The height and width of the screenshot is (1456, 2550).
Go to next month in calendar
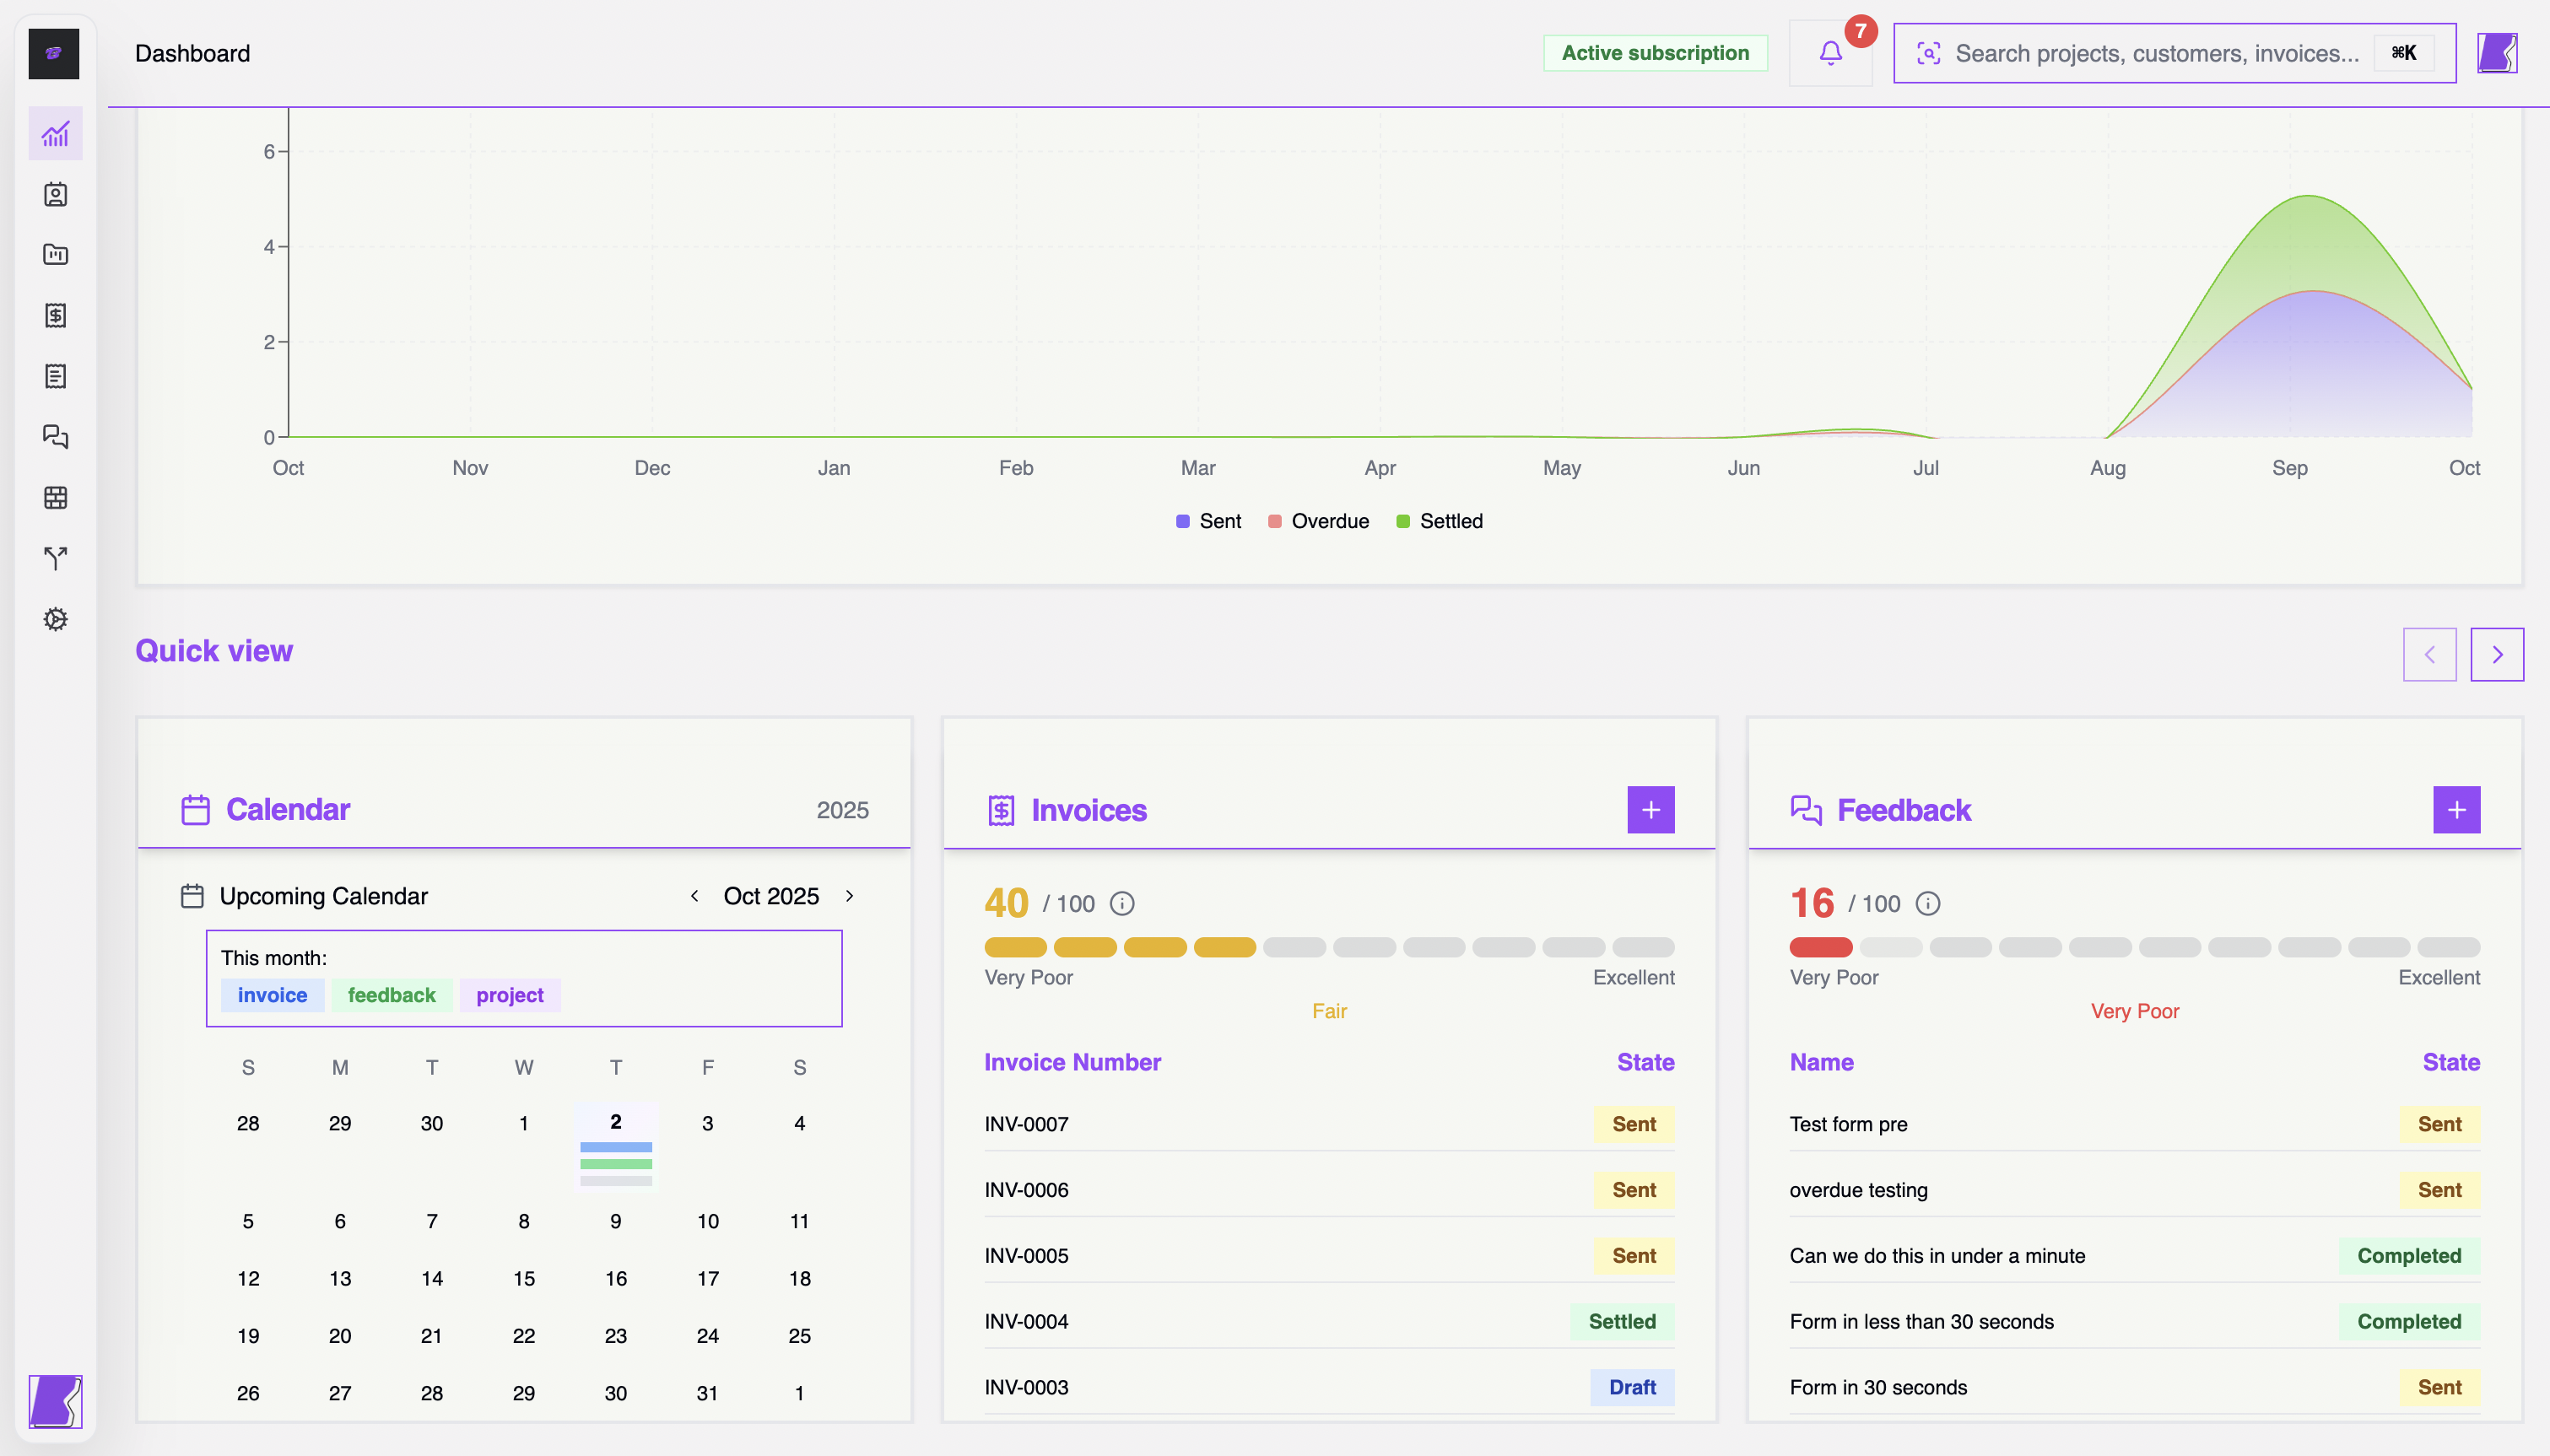click(850, 896)
